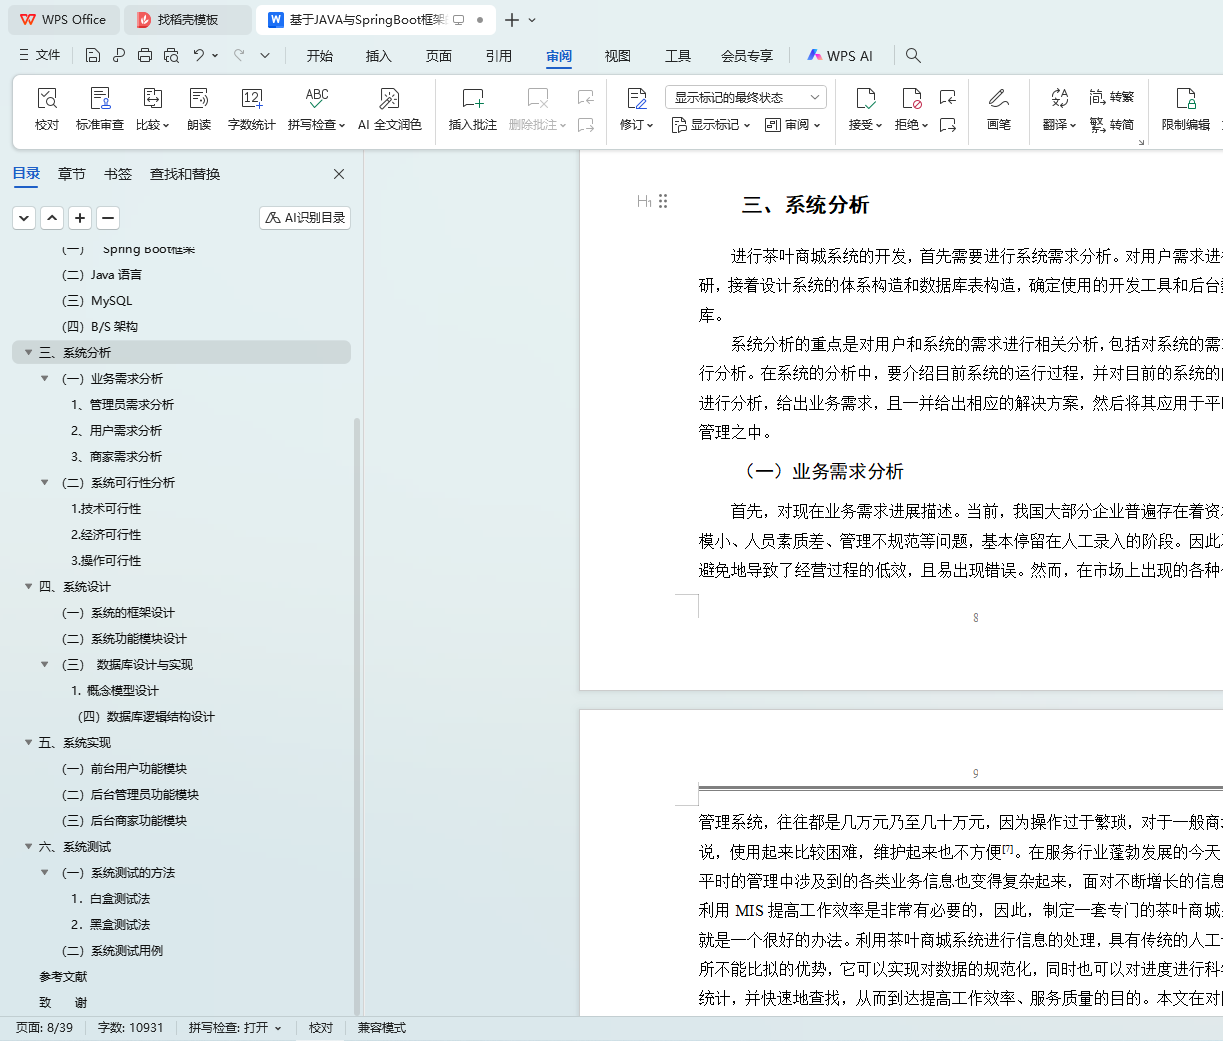Click the drag handle dots beside heading
1223x1041 pixels.
(663, 201)
